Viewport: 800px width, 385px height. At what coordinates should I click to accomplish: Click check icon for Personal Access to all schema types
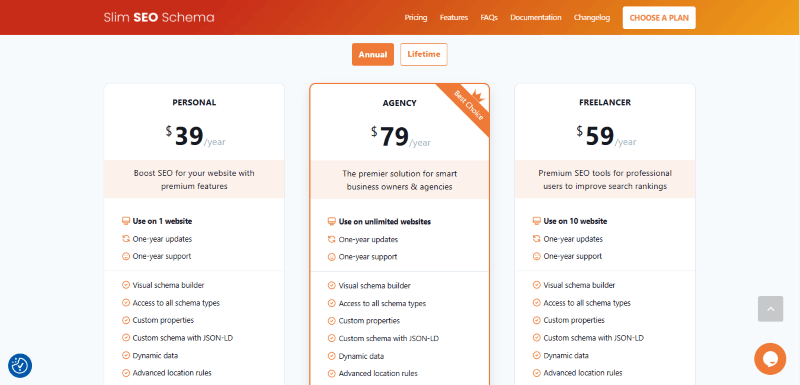[x=126, y=303]
